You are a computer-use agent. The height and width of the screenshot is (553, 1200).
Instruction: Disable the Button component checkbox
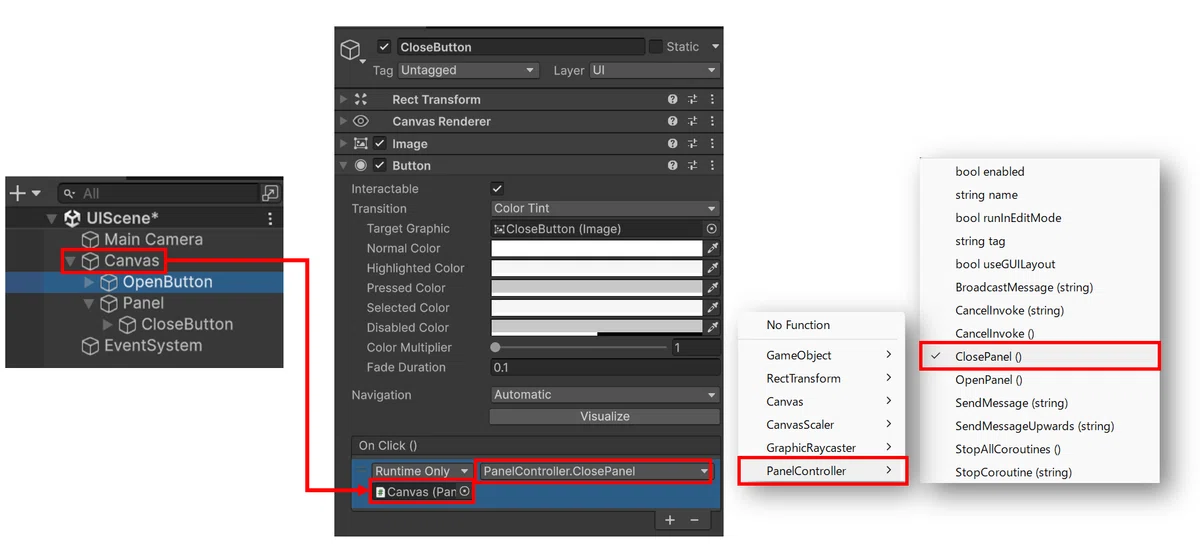380,166
